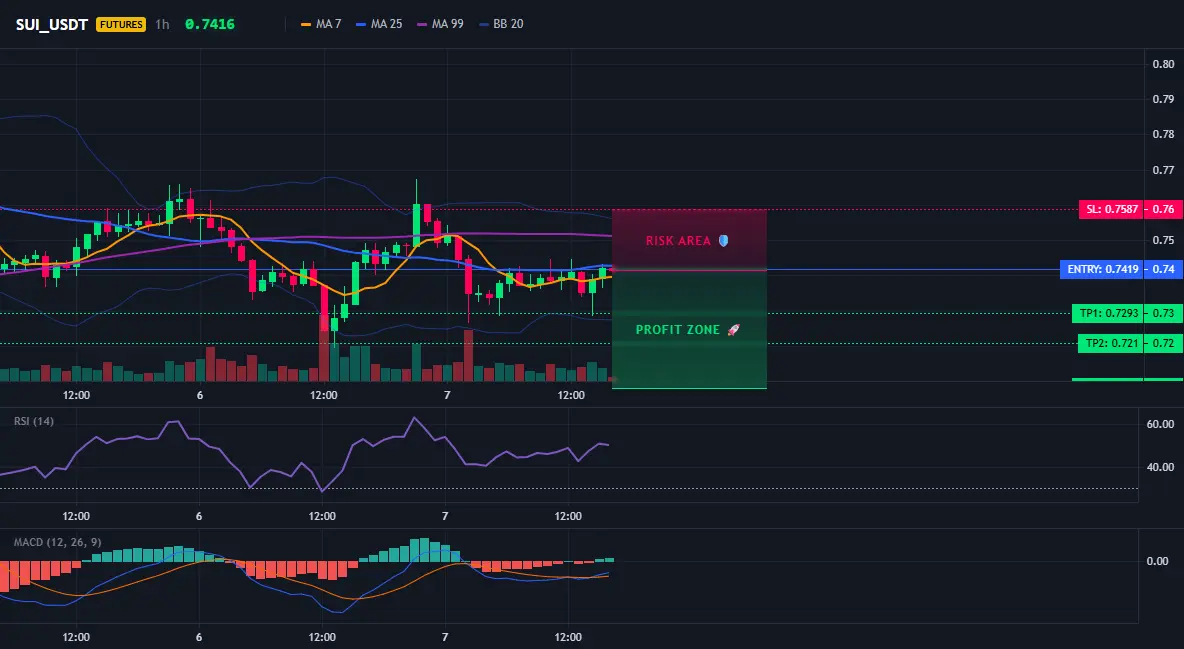Click the 0.75 price axis value

pyautogui.click(x=1163, y=240)
